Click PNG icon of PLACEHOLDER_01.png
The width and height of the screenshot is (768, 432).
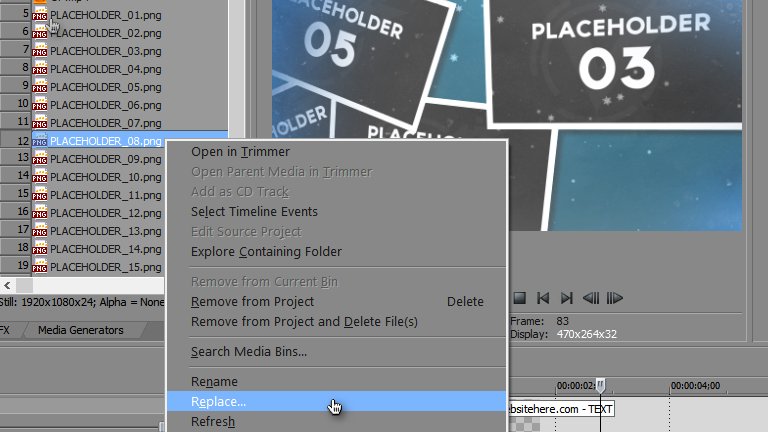coord(40,15)
